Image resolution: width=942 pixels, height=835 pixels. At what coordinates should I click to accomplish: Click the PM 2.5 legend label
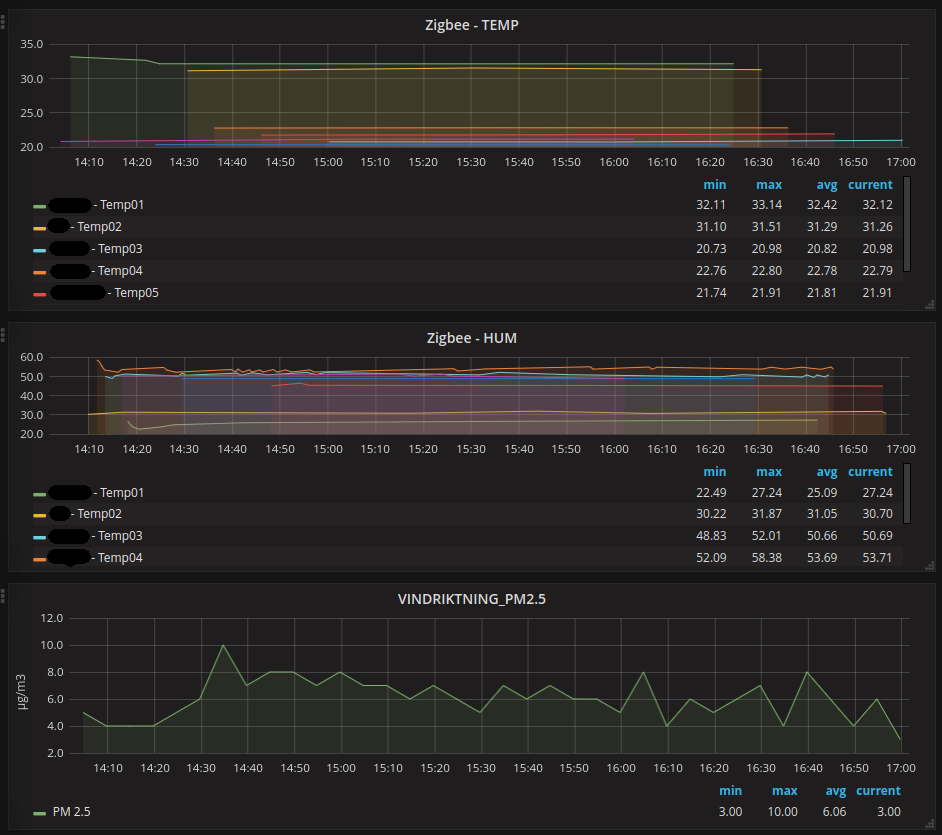71,812
